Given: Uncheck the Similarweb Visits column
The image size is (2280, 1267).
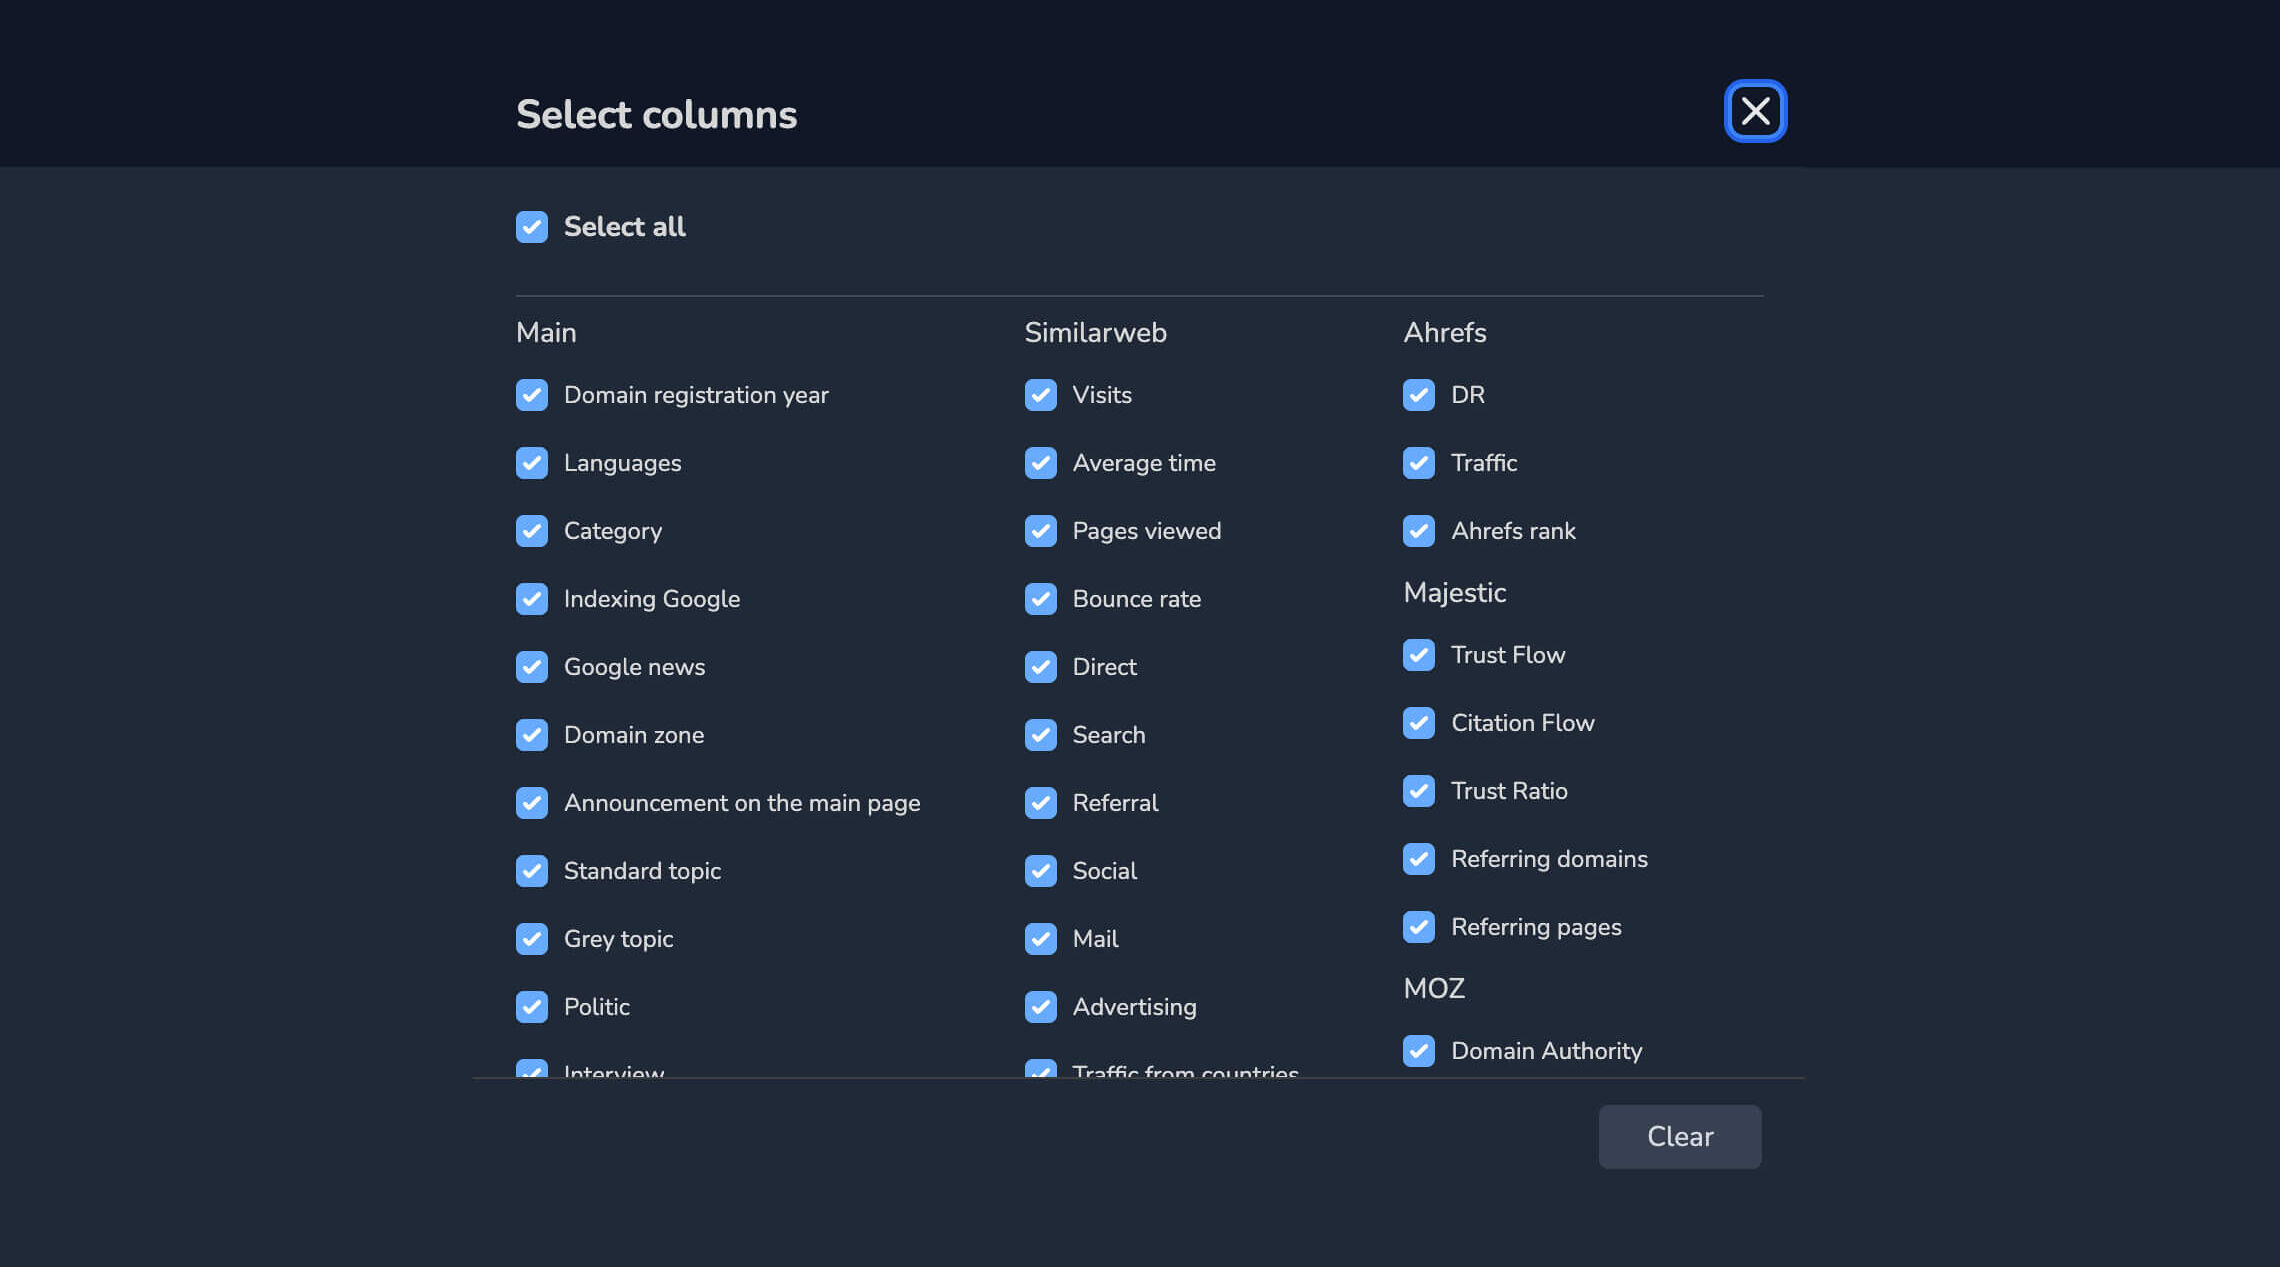Looking at the screenshot, I should click(1040, 395).
